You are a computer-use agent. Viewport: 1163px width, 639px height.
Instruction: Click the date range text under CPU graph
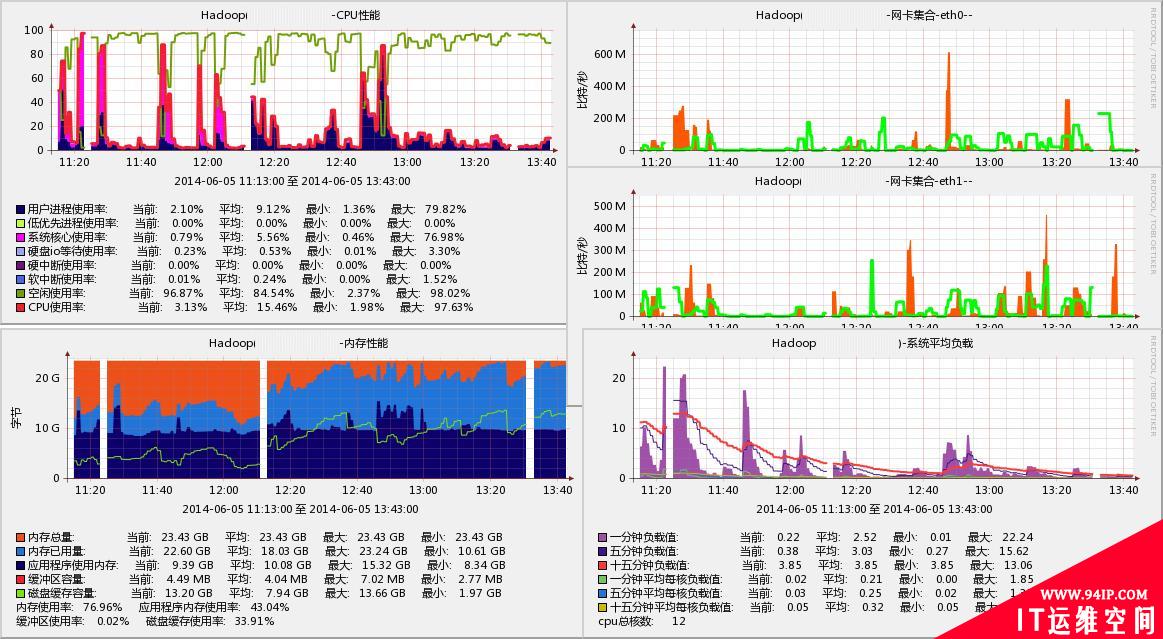[x=292, y=180]
